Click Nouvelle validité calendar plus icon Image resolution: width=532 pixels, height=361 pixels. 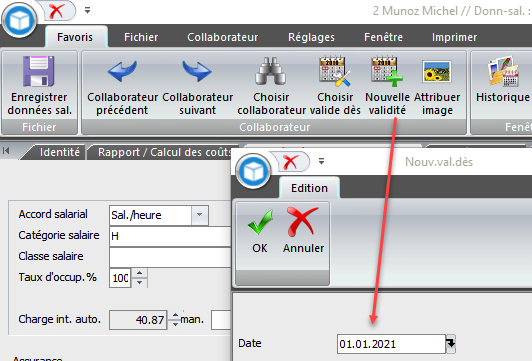tap(387, 71)
